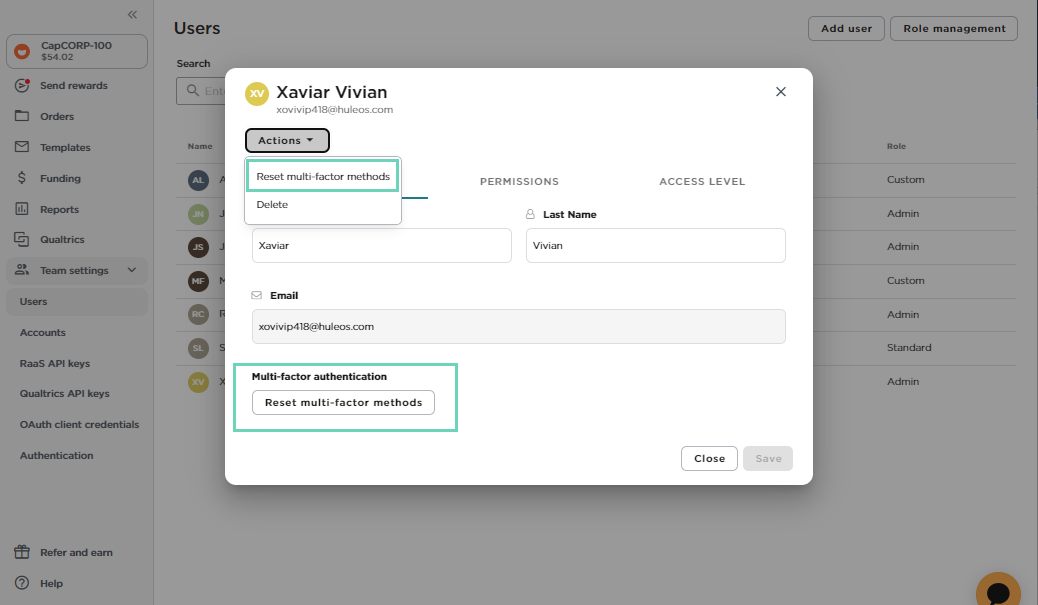Click the Templates envelope icon

pyautogui.click(x=22, y=147)
